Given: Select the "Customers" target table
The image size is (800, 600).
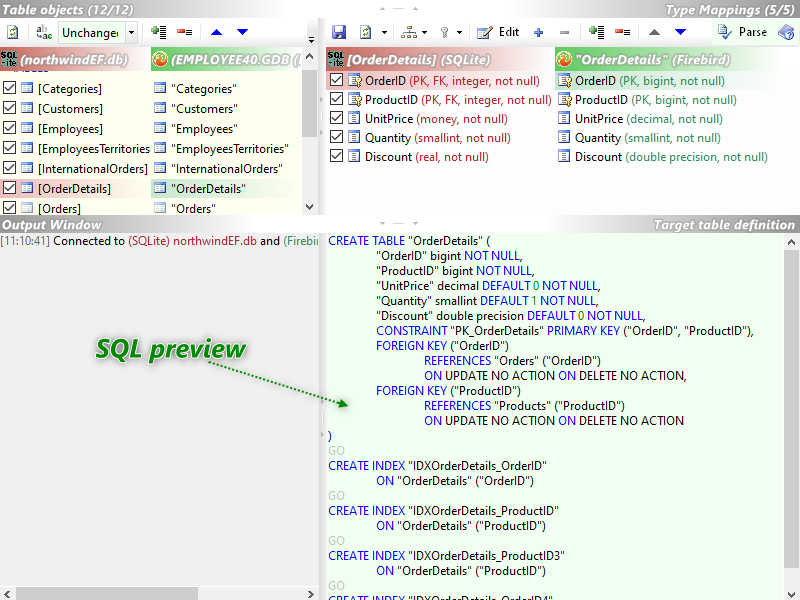Looking at the screenshot, I should click(x=204, y=109).
